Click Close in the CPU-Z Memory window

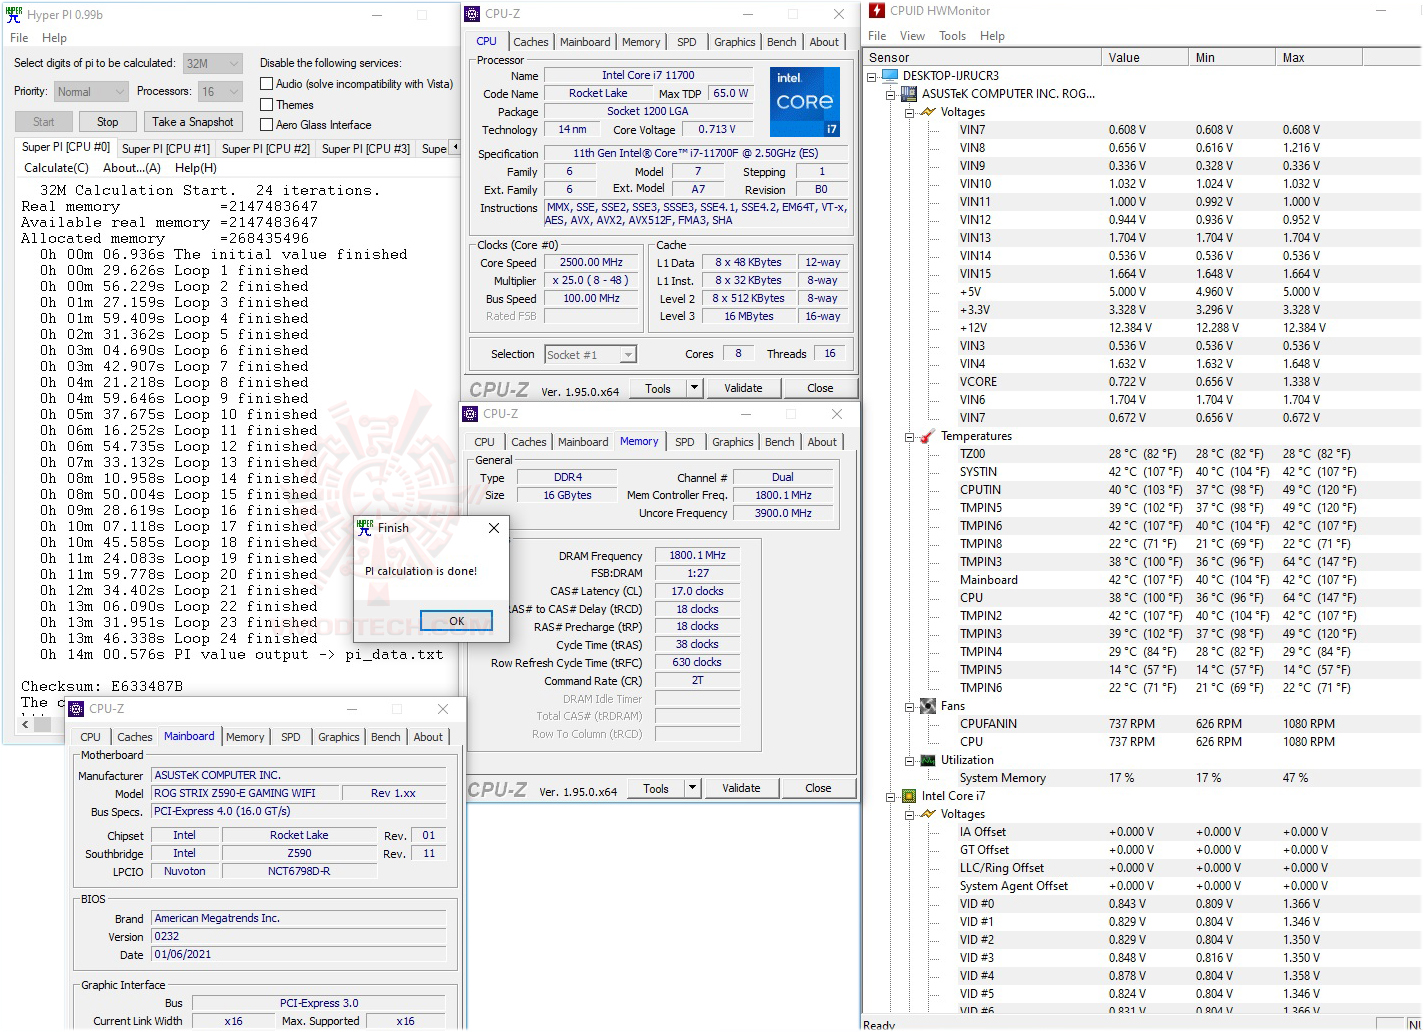pos(818,788)
